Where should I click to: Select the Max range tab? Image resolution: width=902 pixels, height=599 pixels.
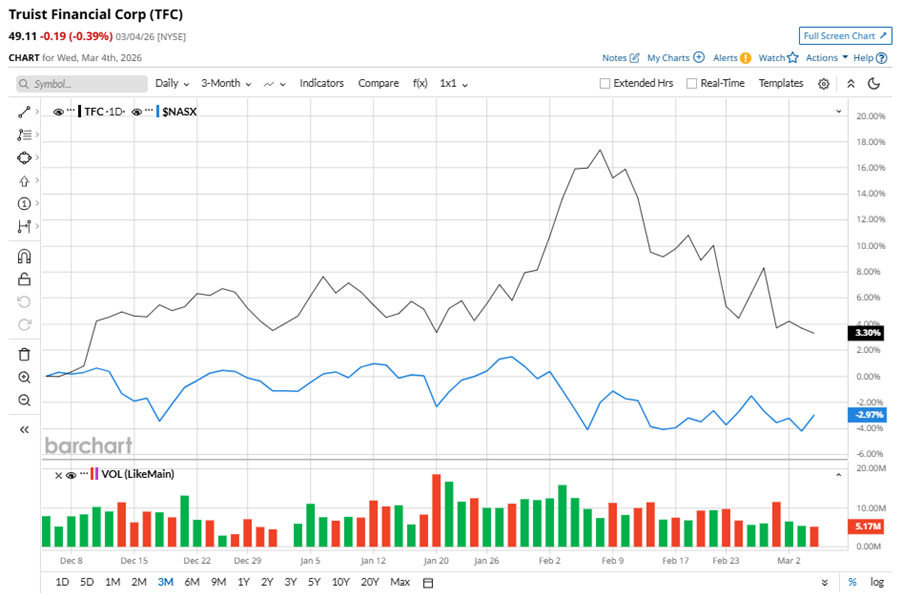400,582
